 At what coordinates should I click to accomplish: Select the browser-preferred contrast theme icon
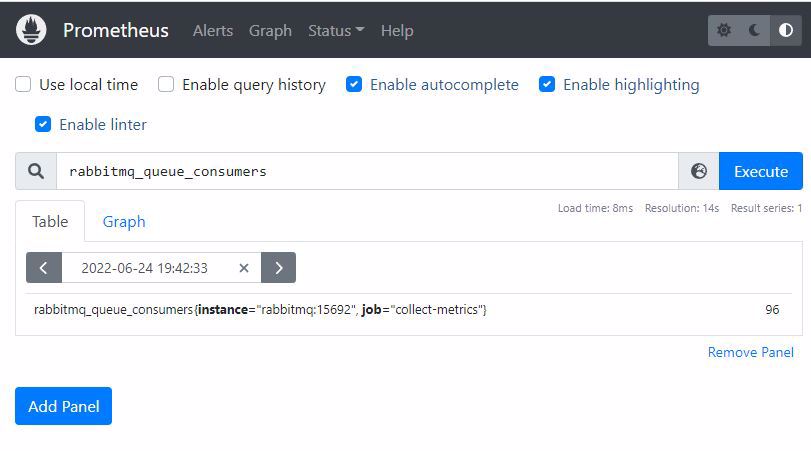(786, 30)
